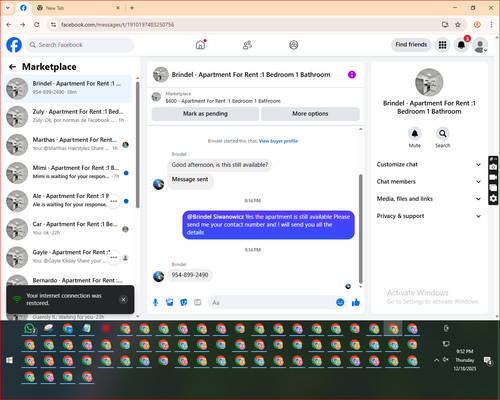This screenshot has width=500, height=400.
Task: Open the notifications bell icon
Action: (x=461, y=45)
